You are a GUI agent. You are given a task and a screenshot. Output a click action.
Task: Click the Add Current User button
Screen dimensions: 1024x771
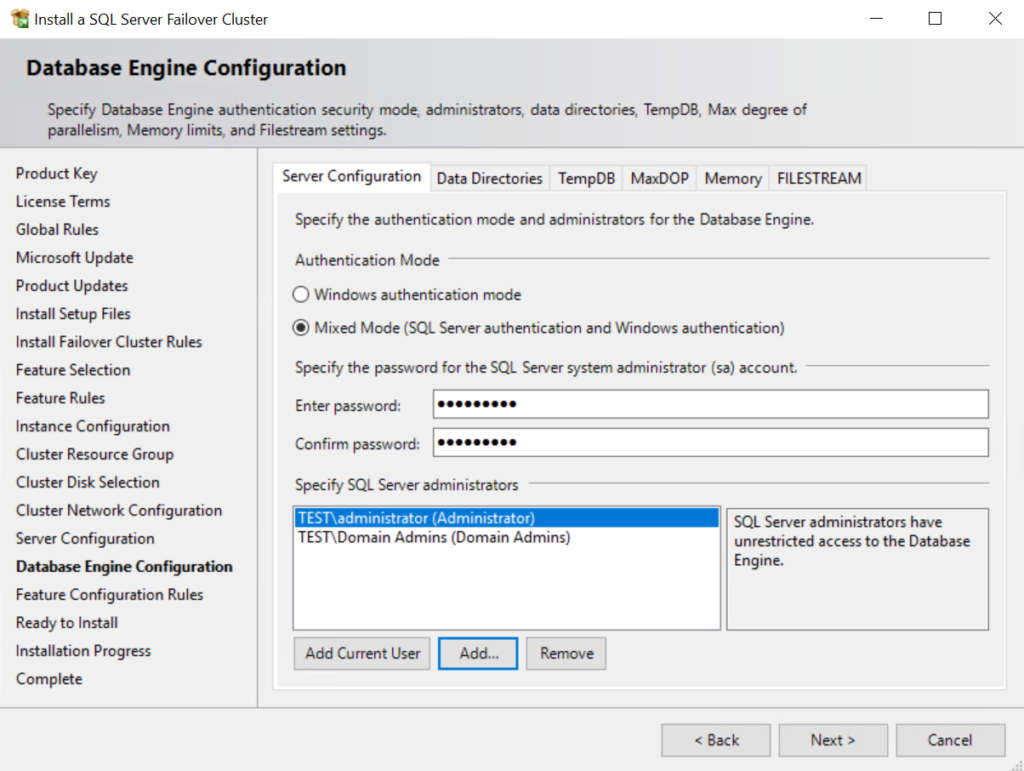(x=361, y=653)
